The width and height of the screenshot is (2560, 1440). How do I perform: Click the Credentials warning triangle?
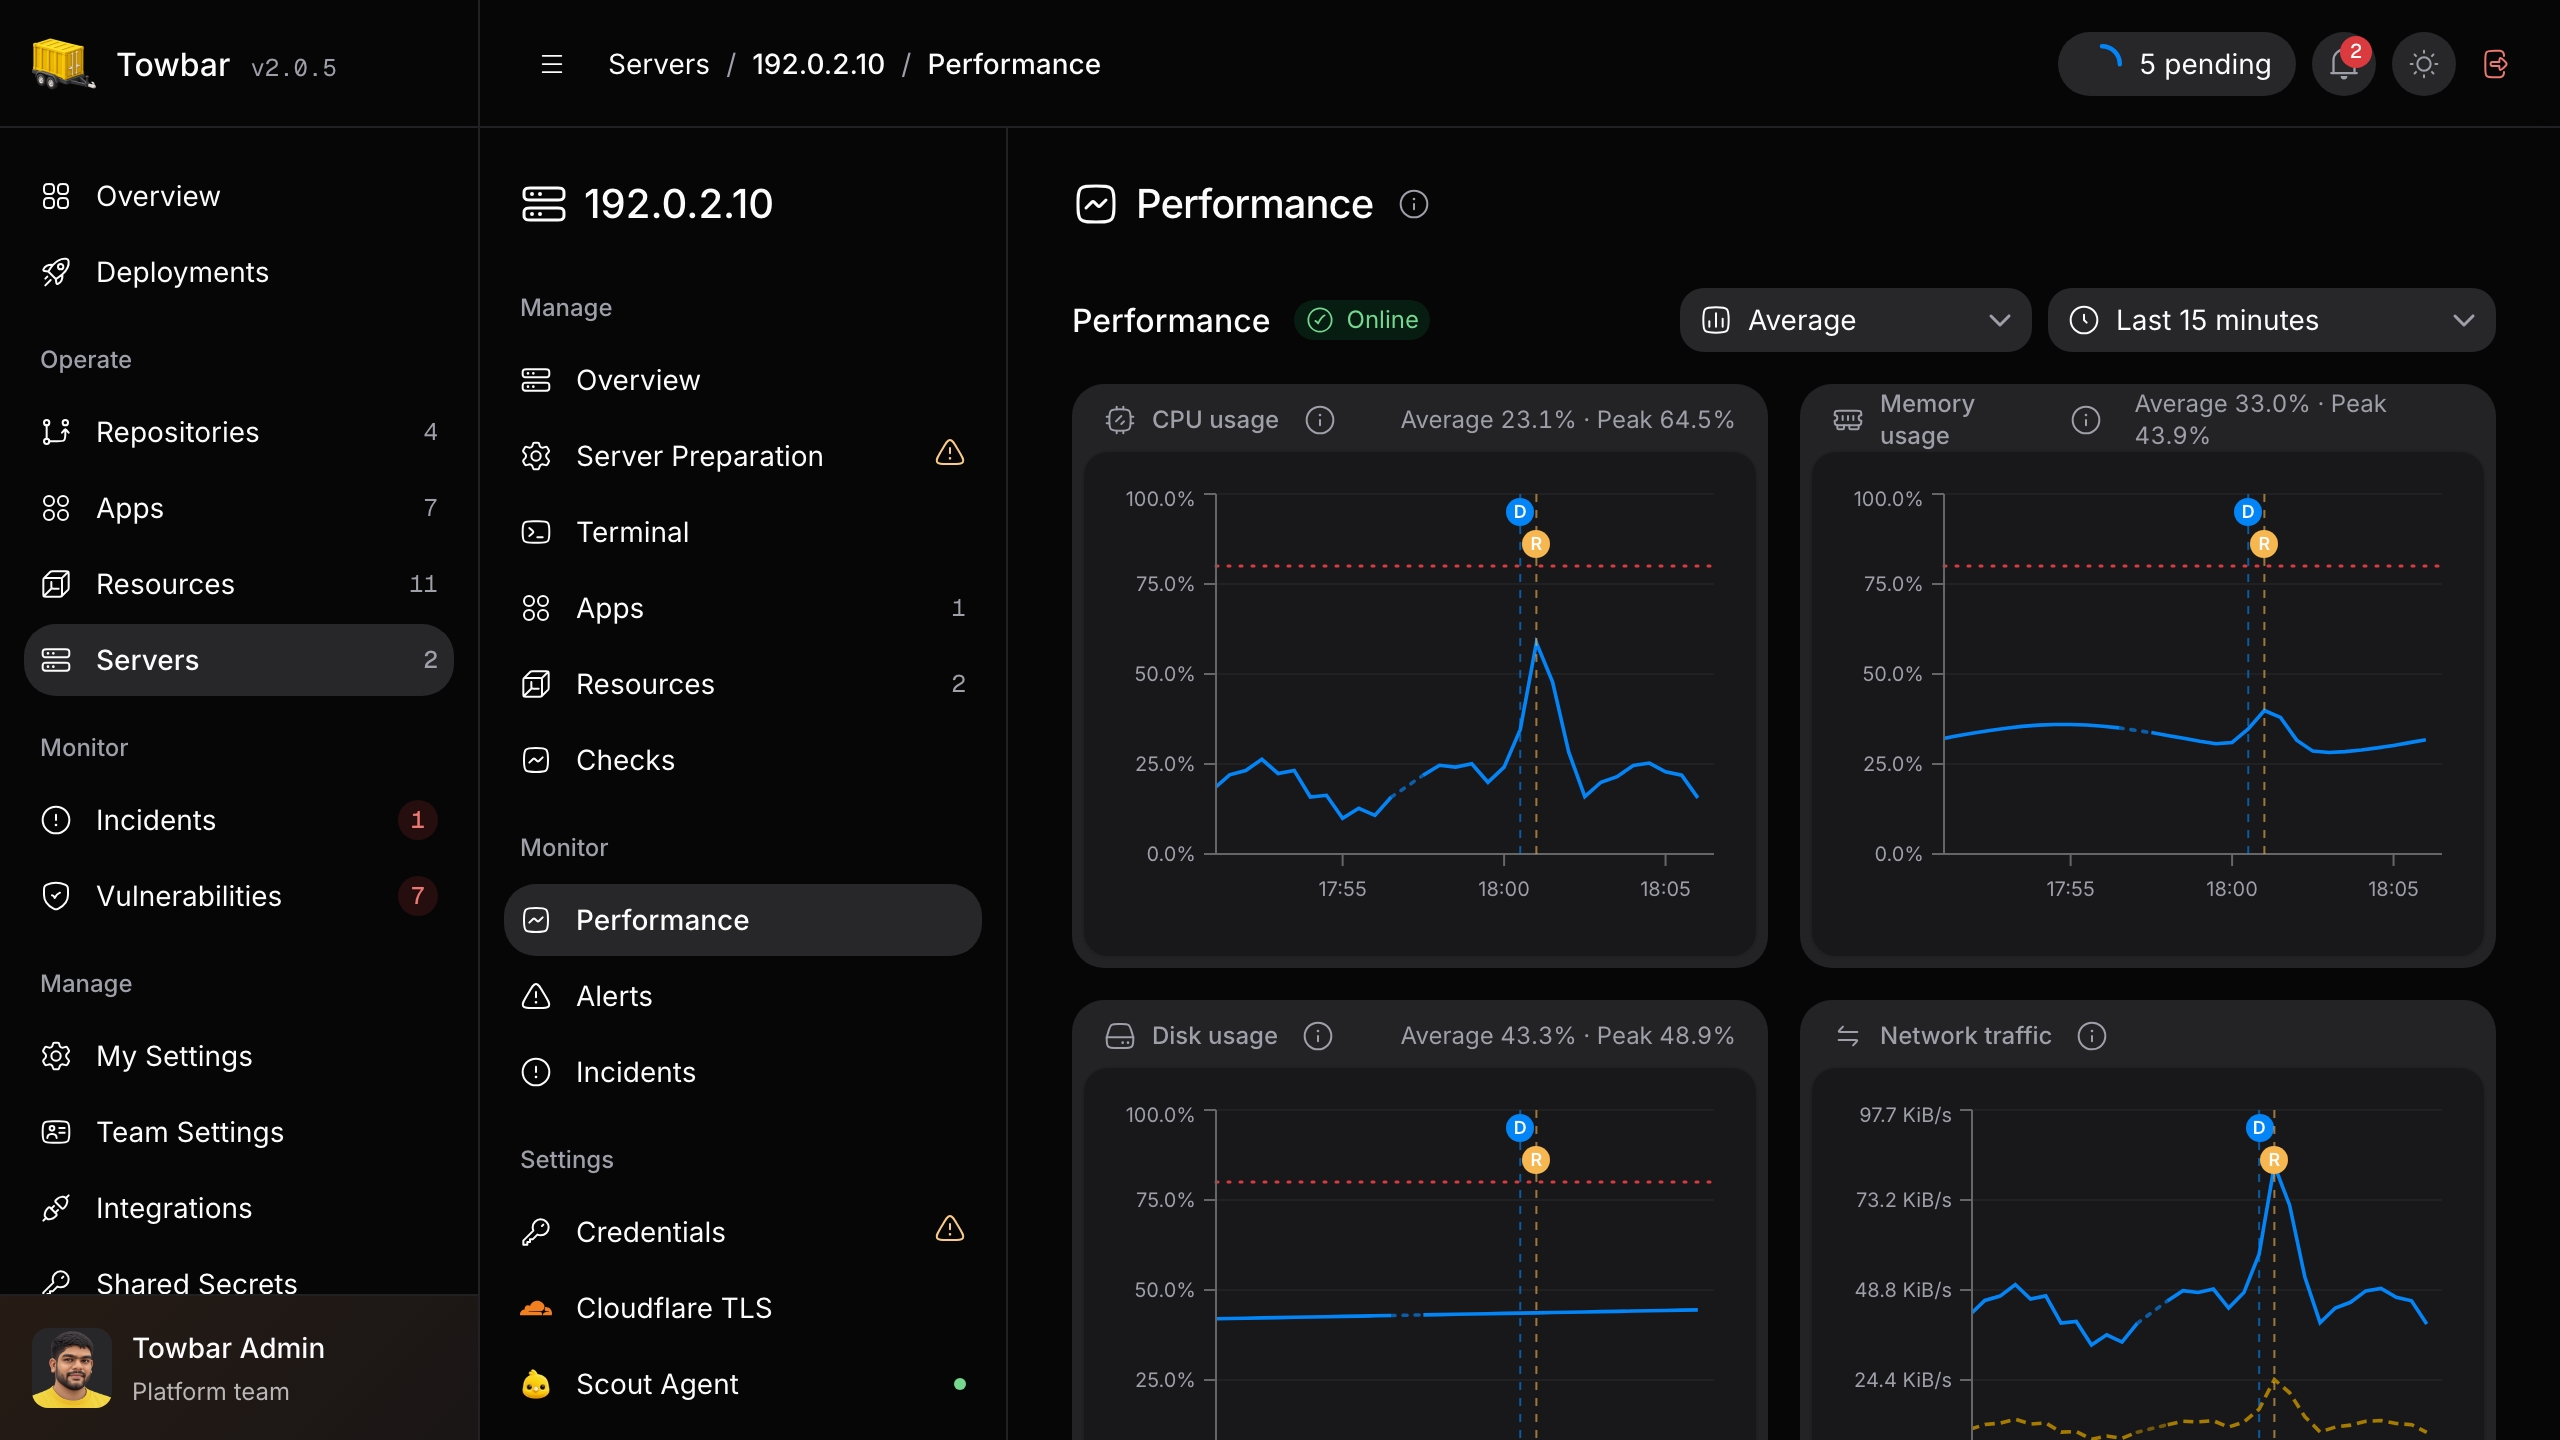click(x=950, y=1229)
